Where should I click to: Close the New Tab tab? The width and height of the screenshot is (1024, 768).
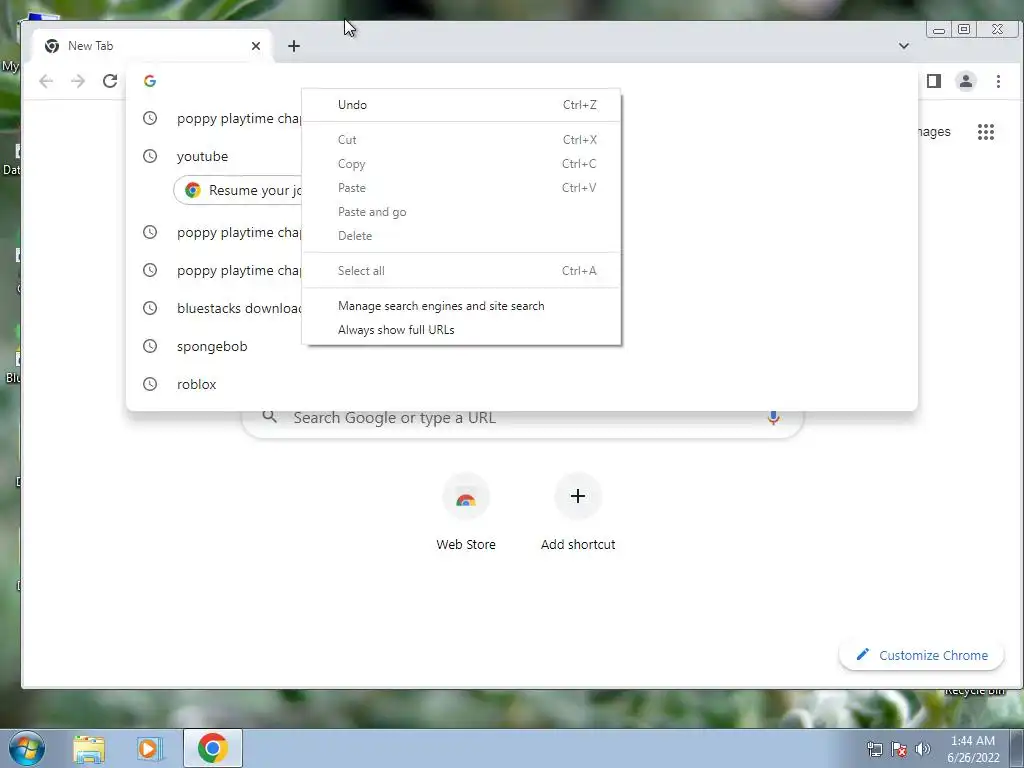(x=256, y=46)
